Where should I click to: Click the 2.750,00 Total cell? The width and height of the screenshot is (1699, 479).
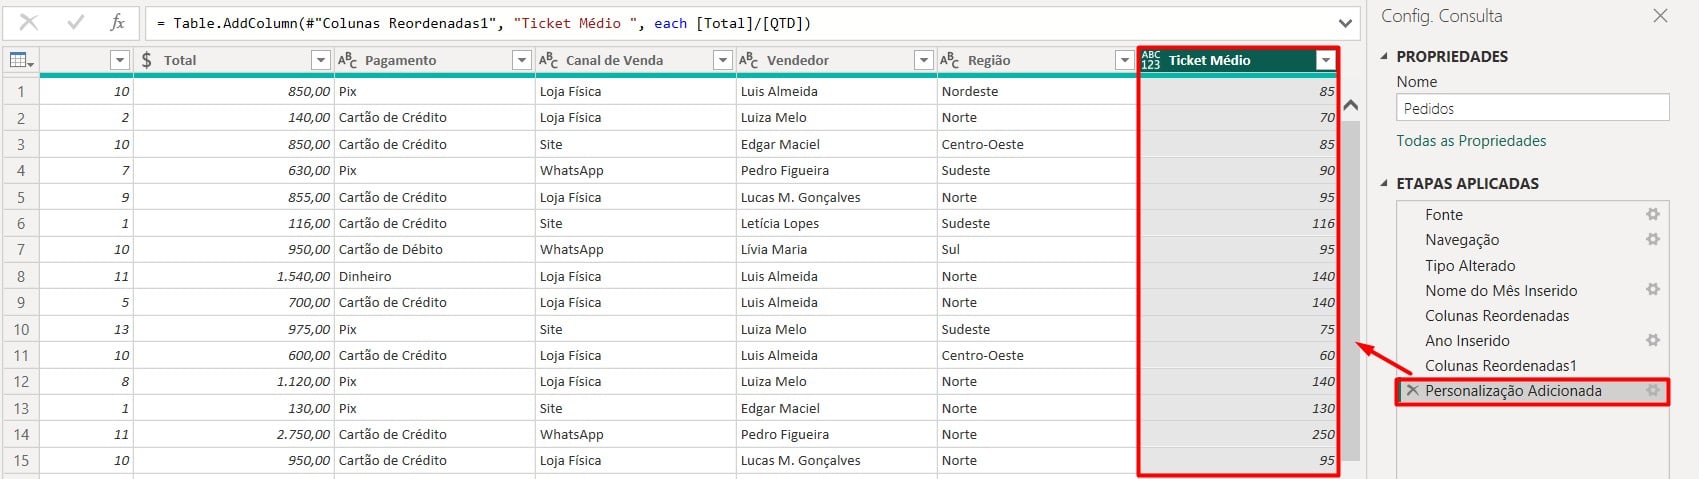tap(234, 435)
